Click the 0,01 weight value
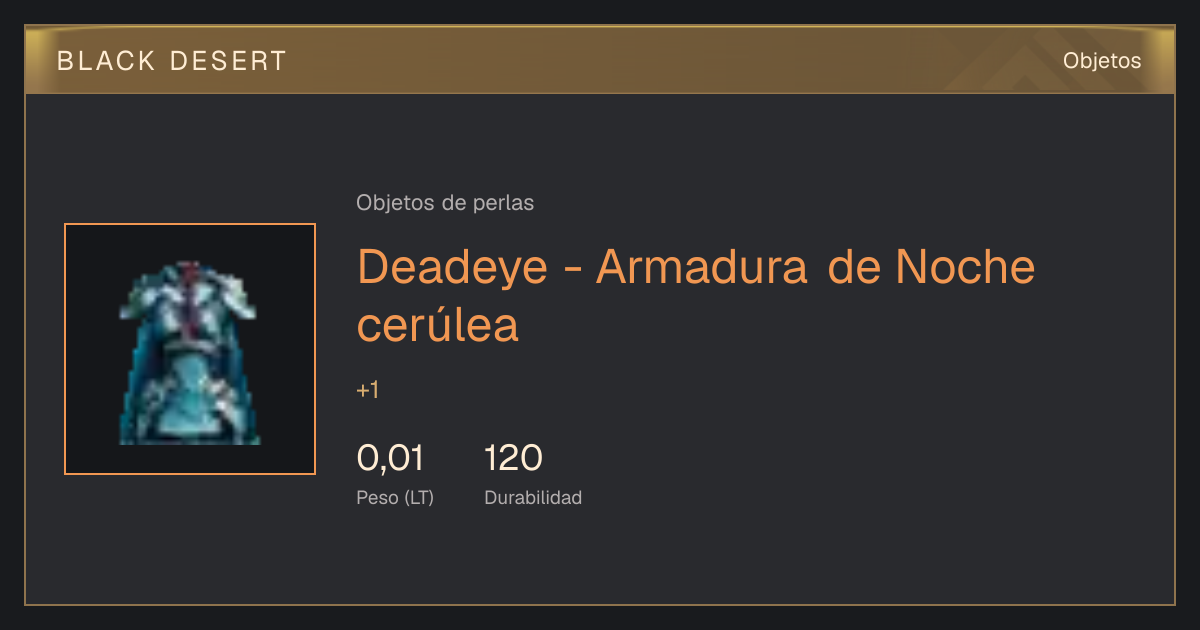The height and width of the screenshot is (630, 1200). coord(390,458)
